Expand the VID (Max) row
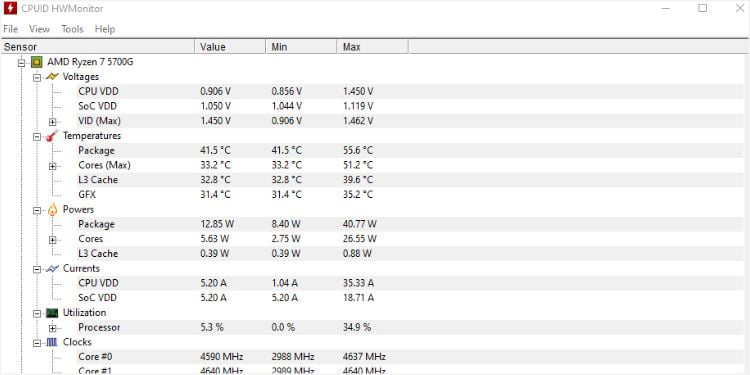Viewport: 750px width, 375px height. 53,121
